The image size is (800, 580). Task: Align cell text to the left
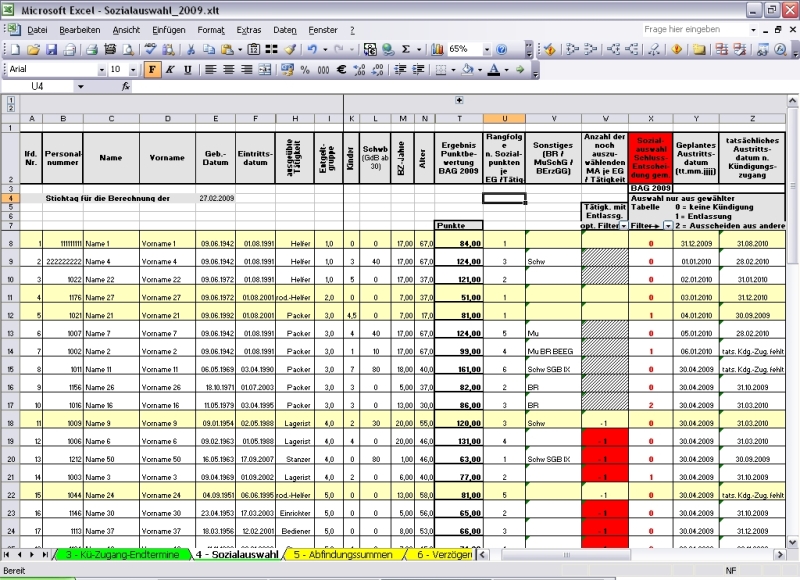point(210,70)
